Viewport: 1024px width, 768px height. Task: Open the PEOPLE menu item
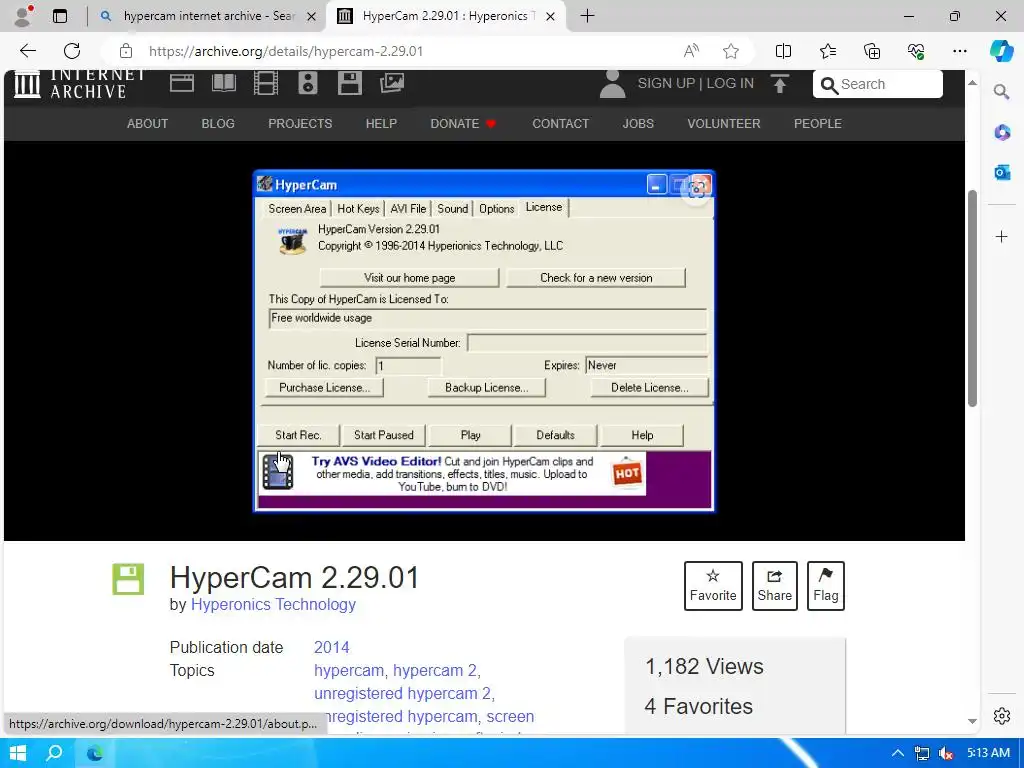(818, 123)
